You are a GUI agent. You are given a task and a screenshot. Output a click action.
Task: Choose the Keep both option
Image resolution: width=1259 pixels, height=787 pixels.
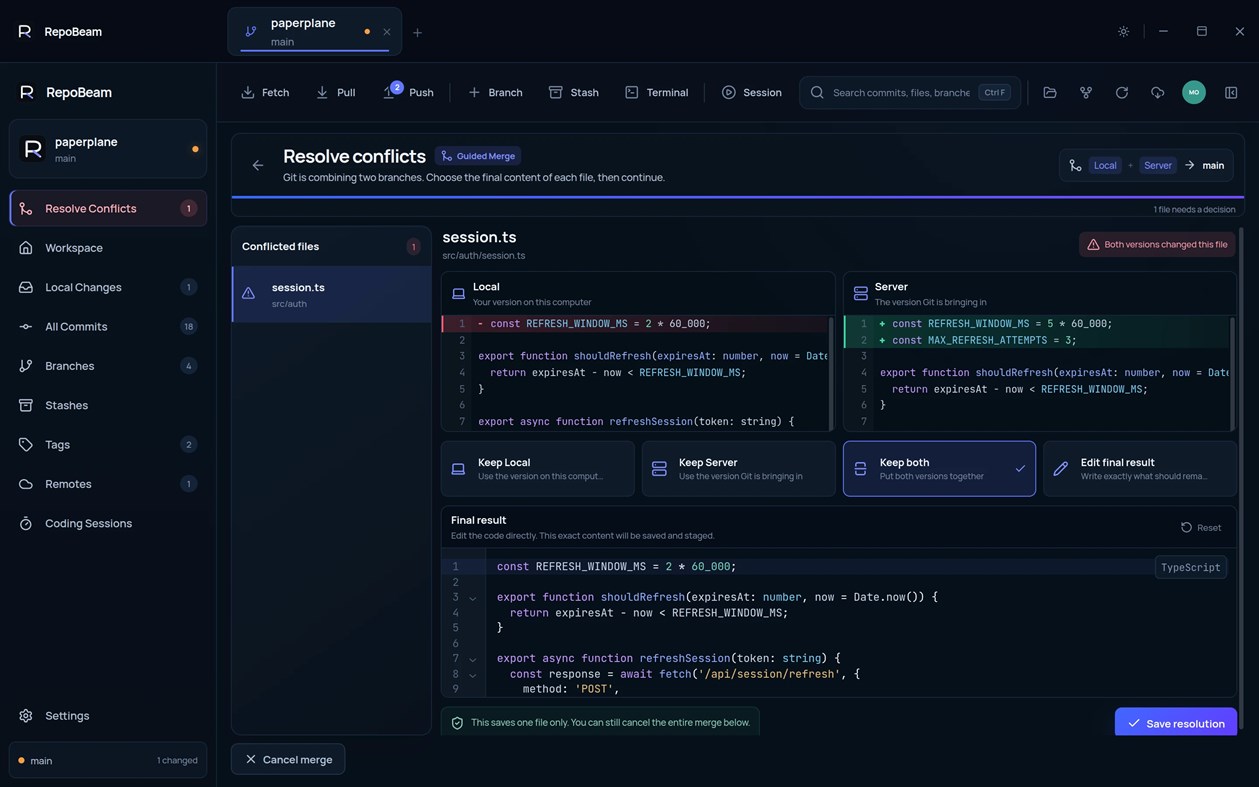[x=939, y=469]
